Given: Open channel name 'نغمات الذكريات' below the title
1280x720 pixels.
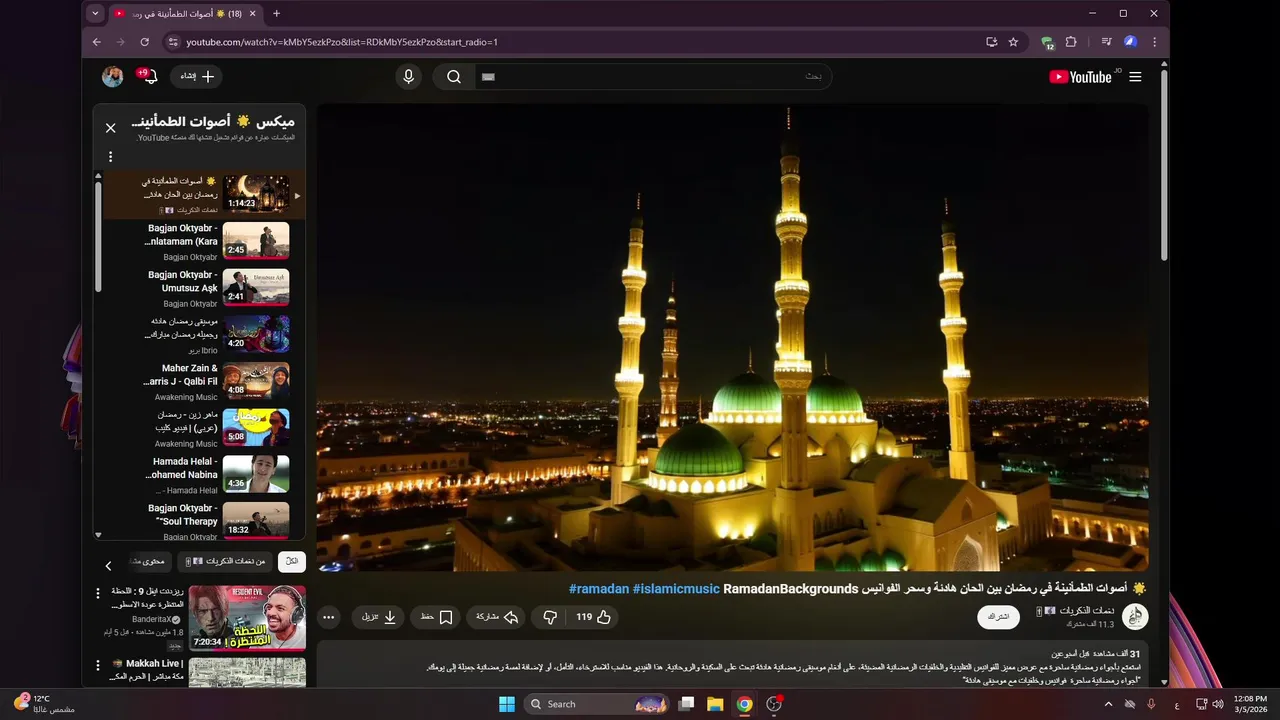Looking at the screenshot, I should 1087,610.
